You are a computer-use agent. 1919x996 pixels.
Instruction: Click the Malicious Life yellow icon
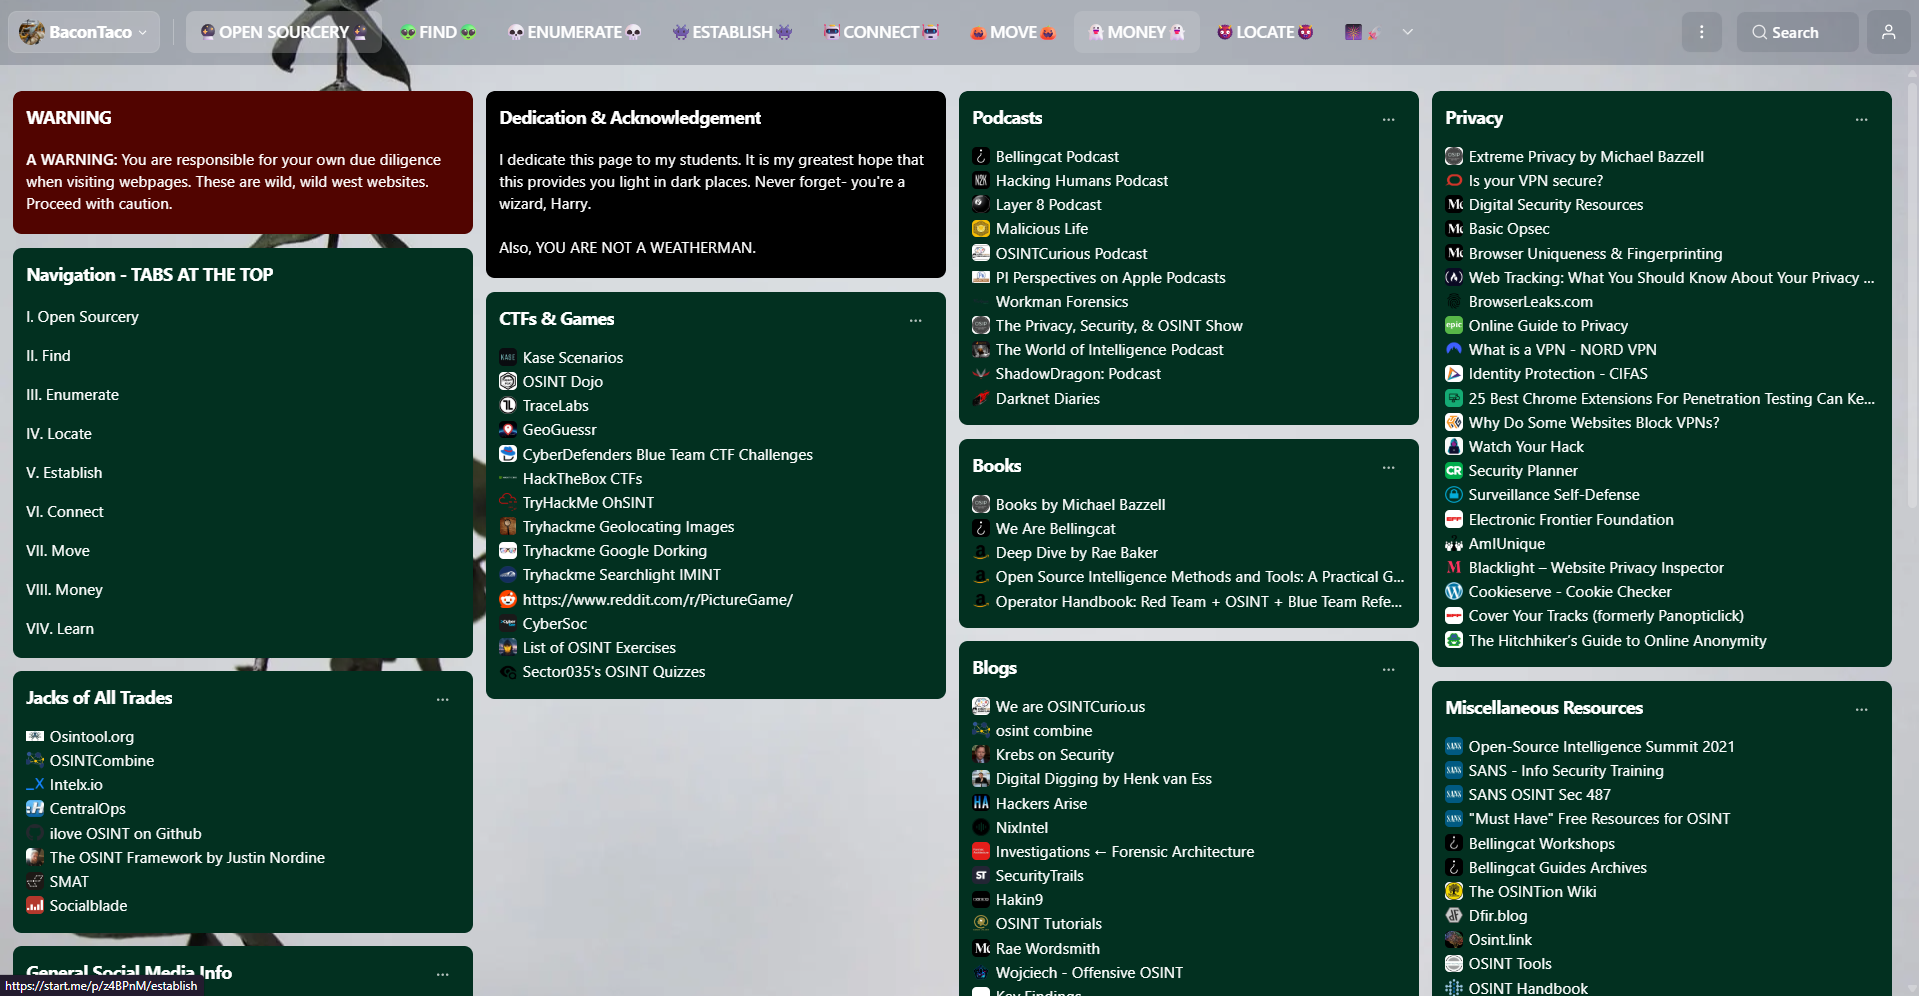pyautogui.click(x=981, y=228)
